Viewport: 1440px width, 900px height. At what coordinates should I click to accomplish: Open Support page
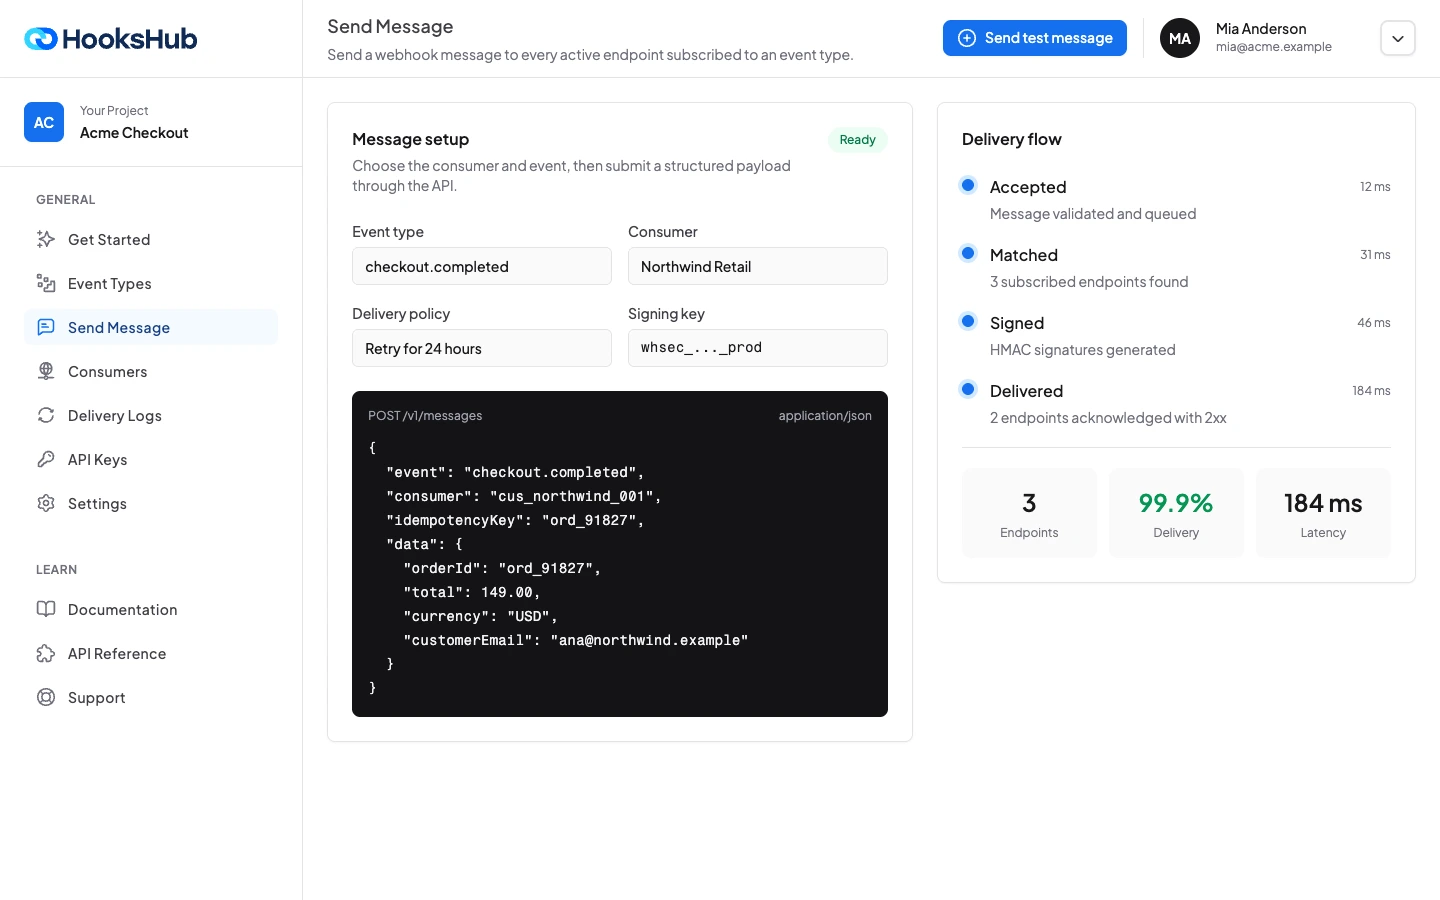(151, 697)
